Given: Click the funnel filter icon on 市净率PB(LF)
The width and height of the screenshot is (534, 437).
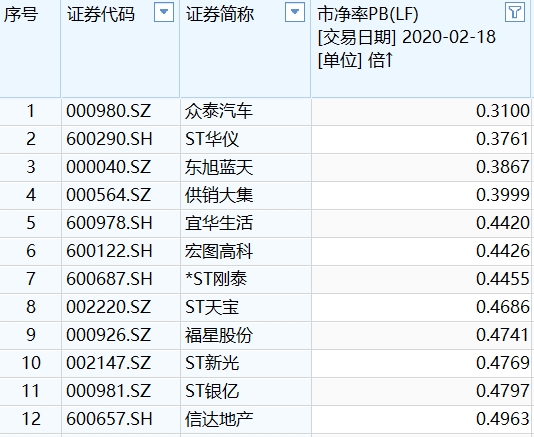Looking at the screenshot, I should point(515,12).
